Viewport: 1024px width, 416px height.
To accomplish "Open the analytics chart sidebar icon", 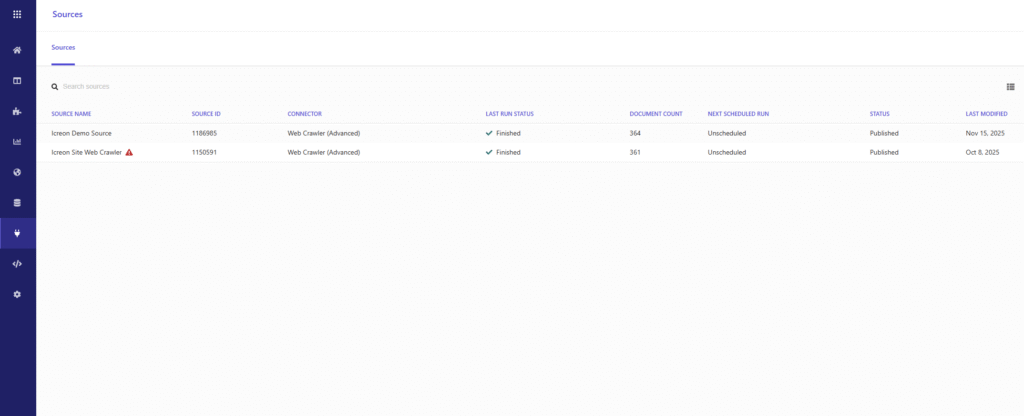I will tap(17, 142).
